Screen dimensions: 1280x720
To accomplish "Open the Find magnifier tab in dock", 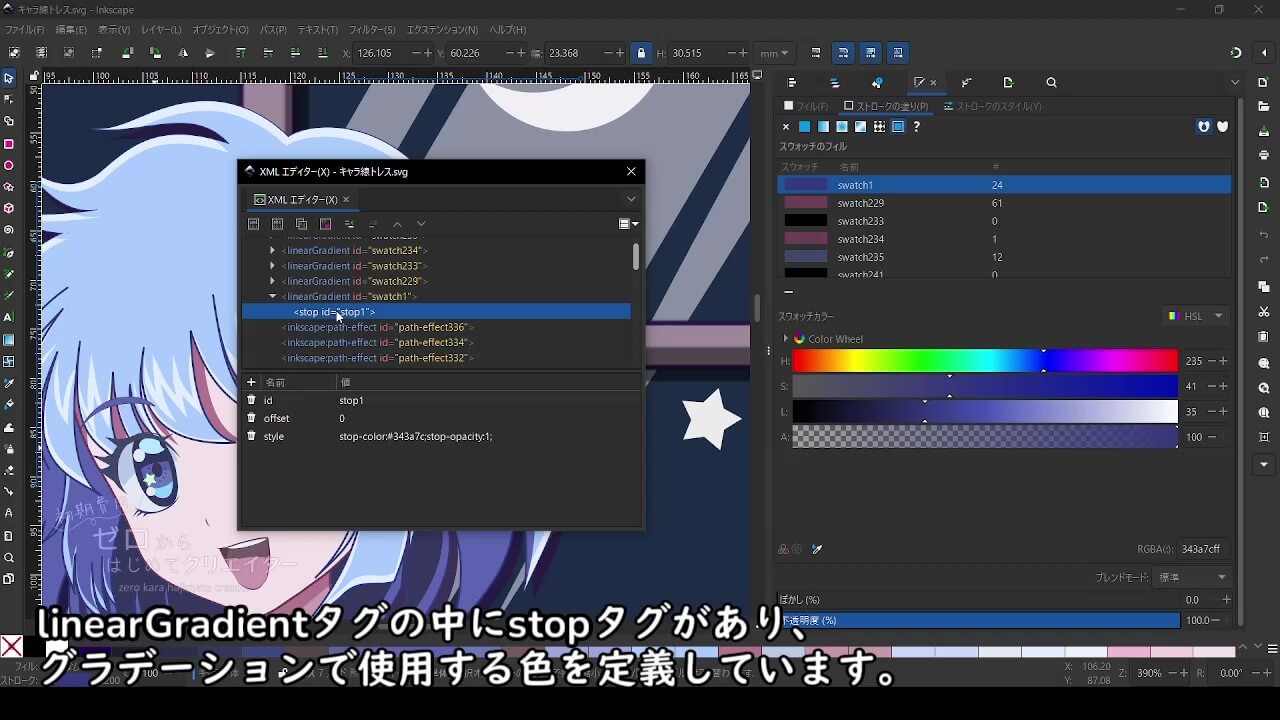I will point(1051,83).
